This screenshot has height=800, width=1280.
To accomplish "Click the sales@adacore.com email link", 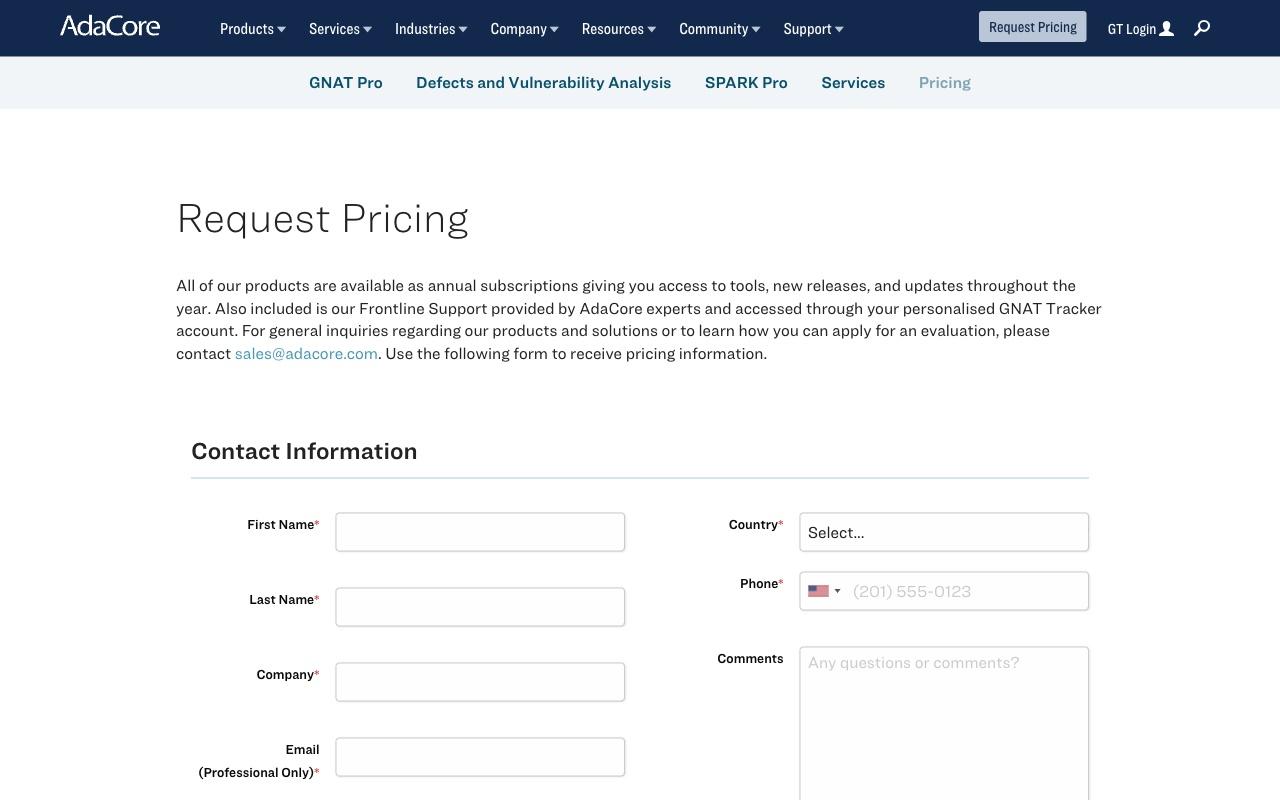I will 306,353.
